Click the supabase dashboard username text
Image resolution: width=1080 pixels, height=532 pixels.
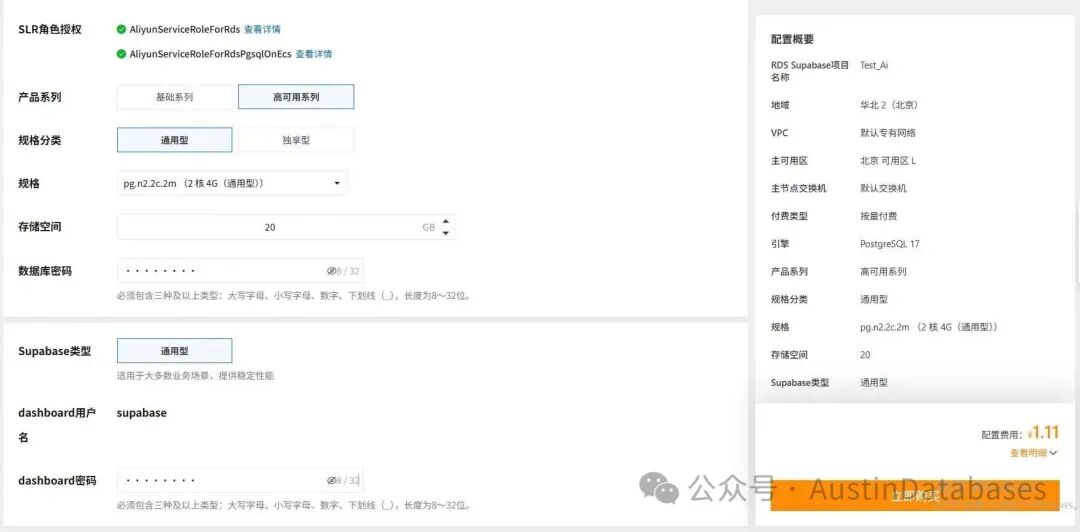(141, 413)
